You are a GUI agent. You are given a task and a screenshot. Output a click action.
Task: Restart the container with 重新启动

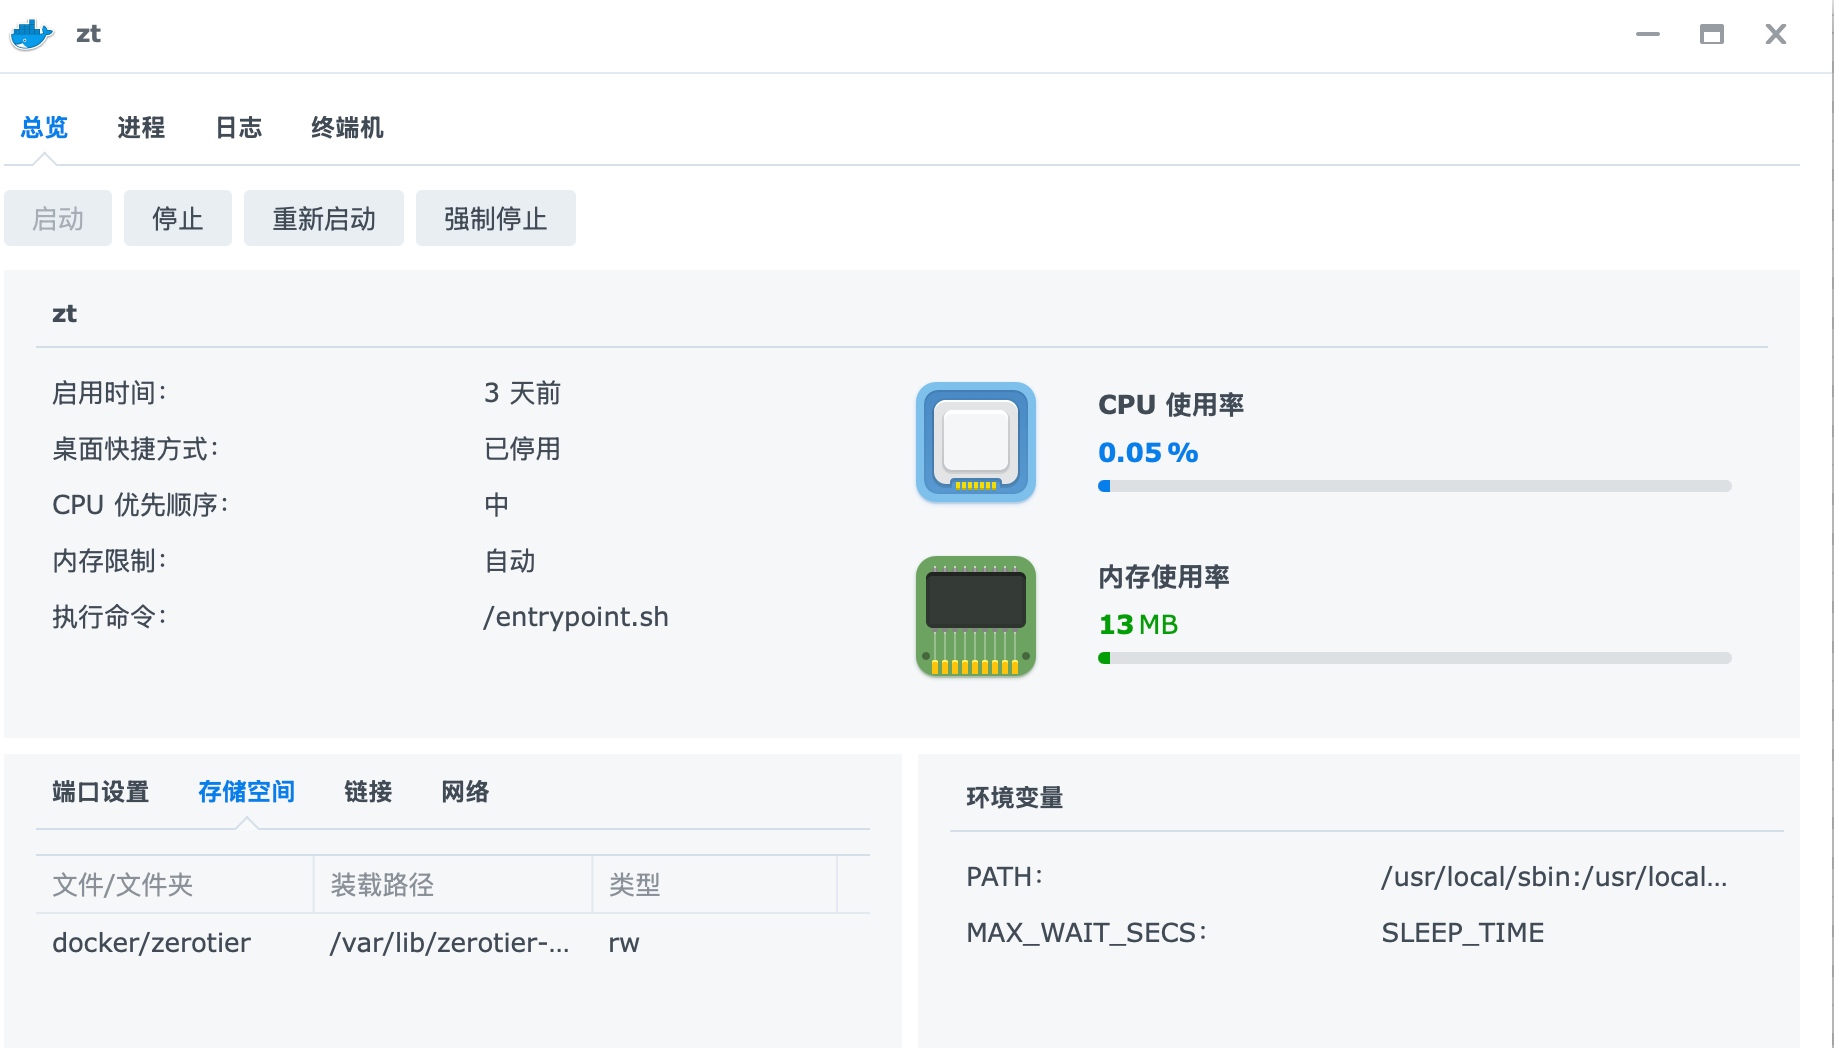[x=324, y=218]
